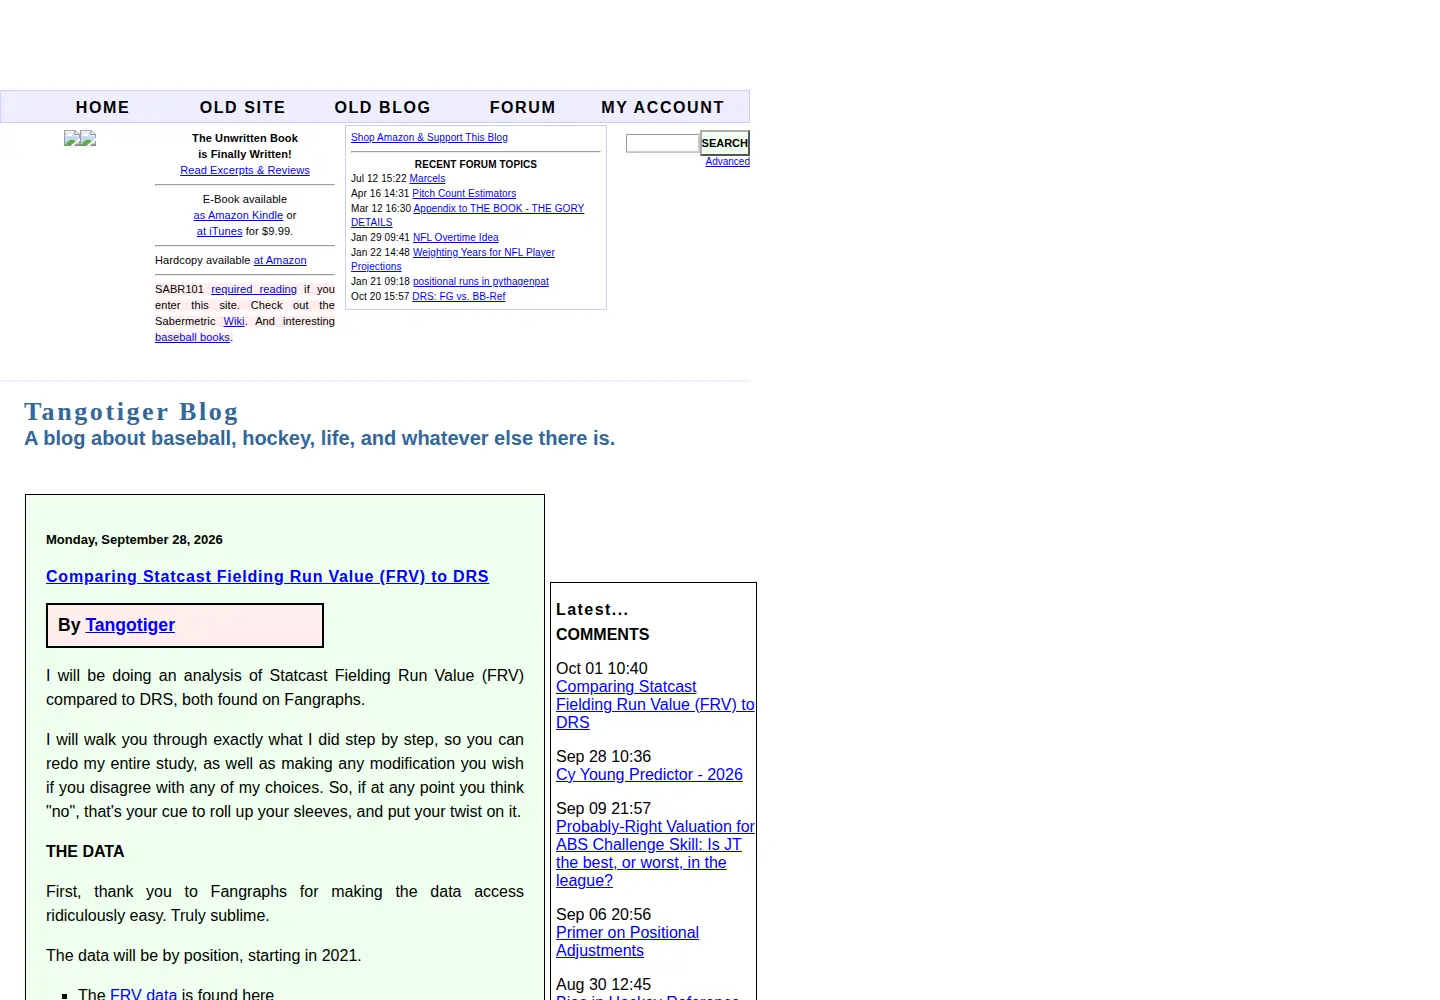Screen dimensions: 1440x1000
Task: Visit author Tangotiger's link in byline
Action: coord(130,625)
